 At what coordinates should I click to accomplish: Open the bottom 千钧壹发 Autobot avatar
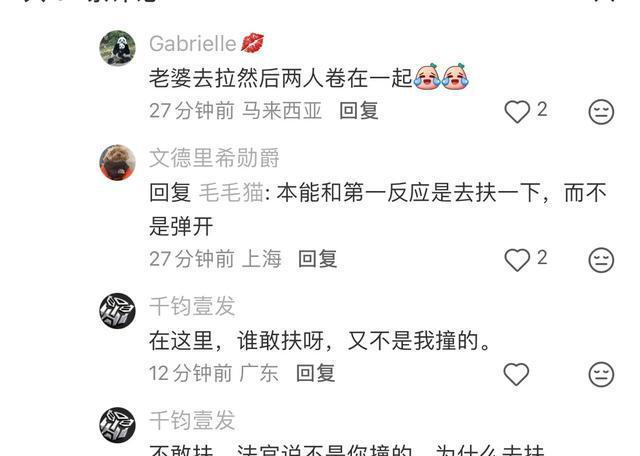coord(118,425)
